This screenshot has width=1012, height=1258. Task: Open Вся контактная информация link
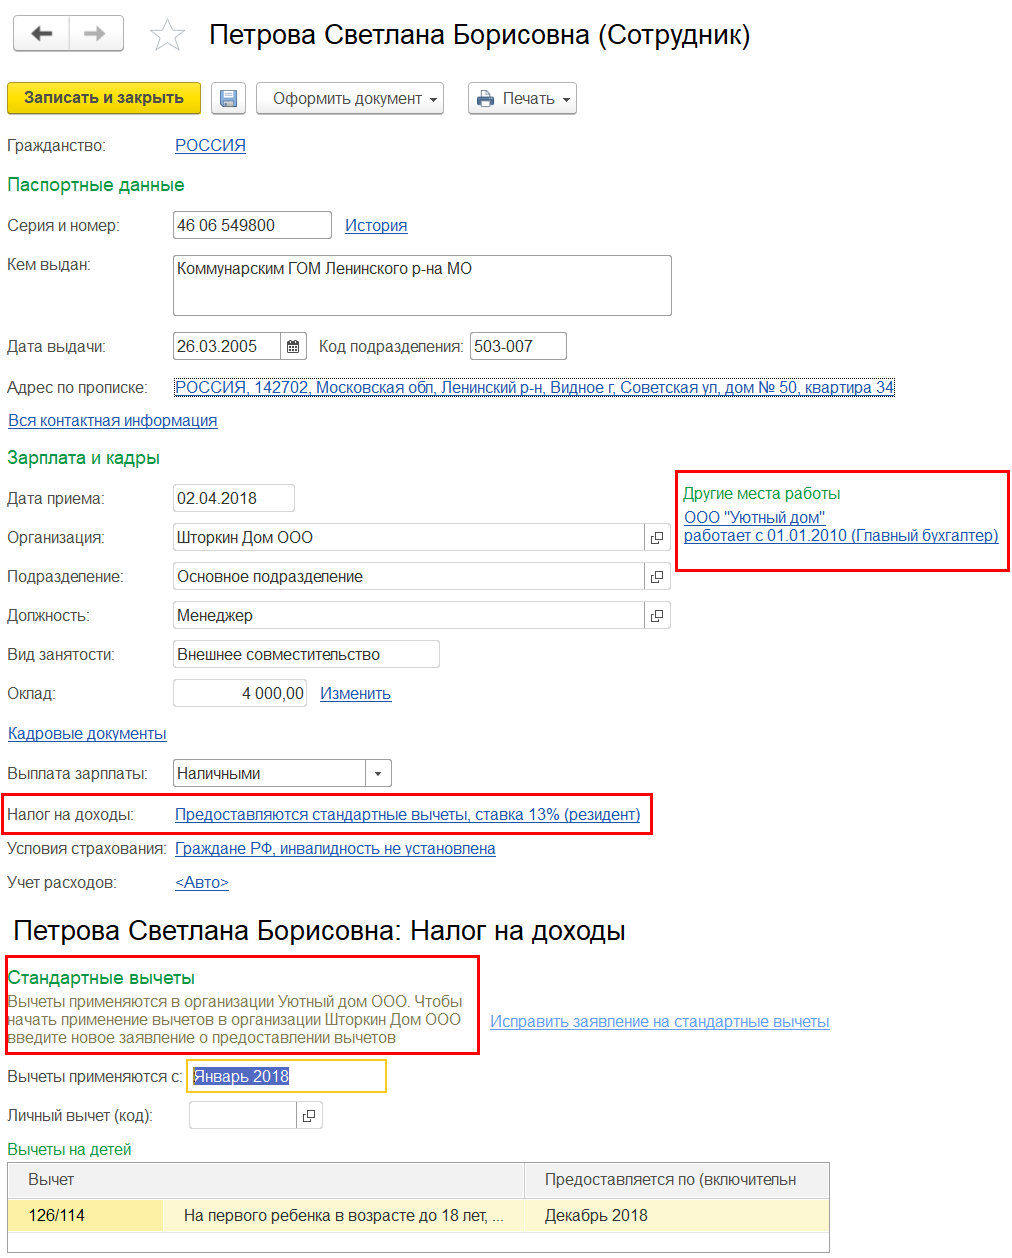[x=113, y=420]
